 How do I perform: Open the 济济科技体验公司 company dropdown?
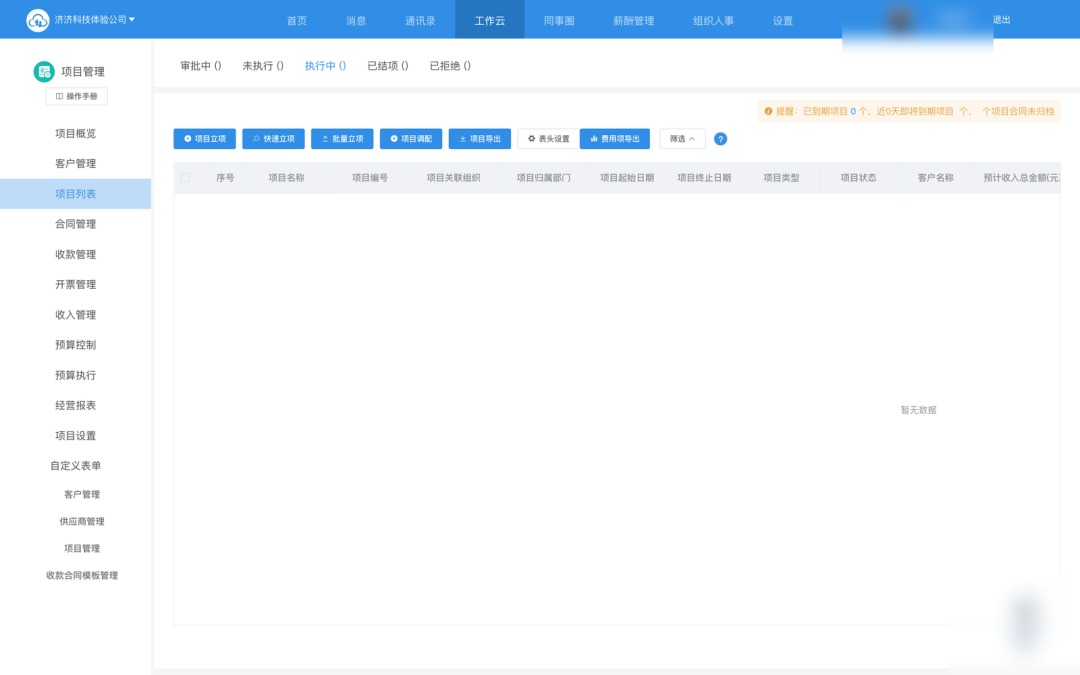point(94,19)
